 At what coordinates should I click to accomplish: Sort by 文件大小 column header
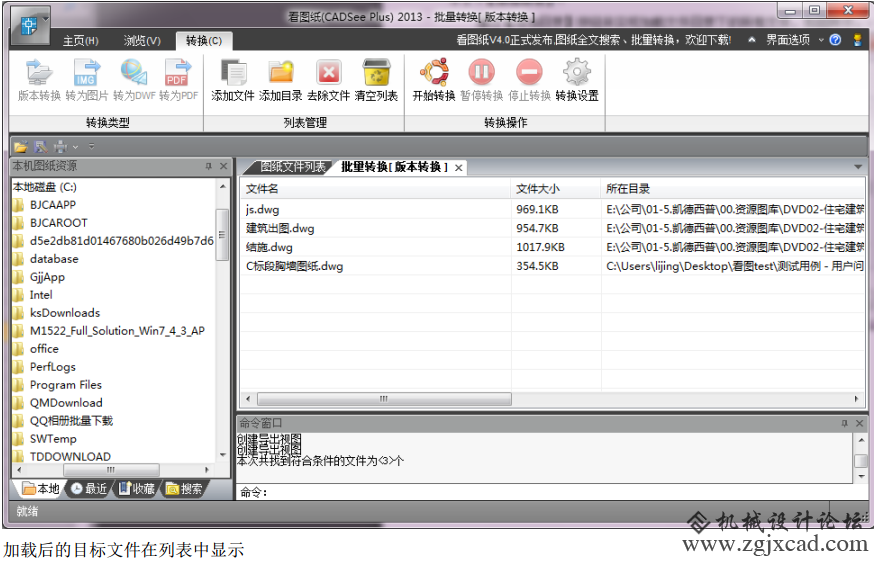click(555, 189)
